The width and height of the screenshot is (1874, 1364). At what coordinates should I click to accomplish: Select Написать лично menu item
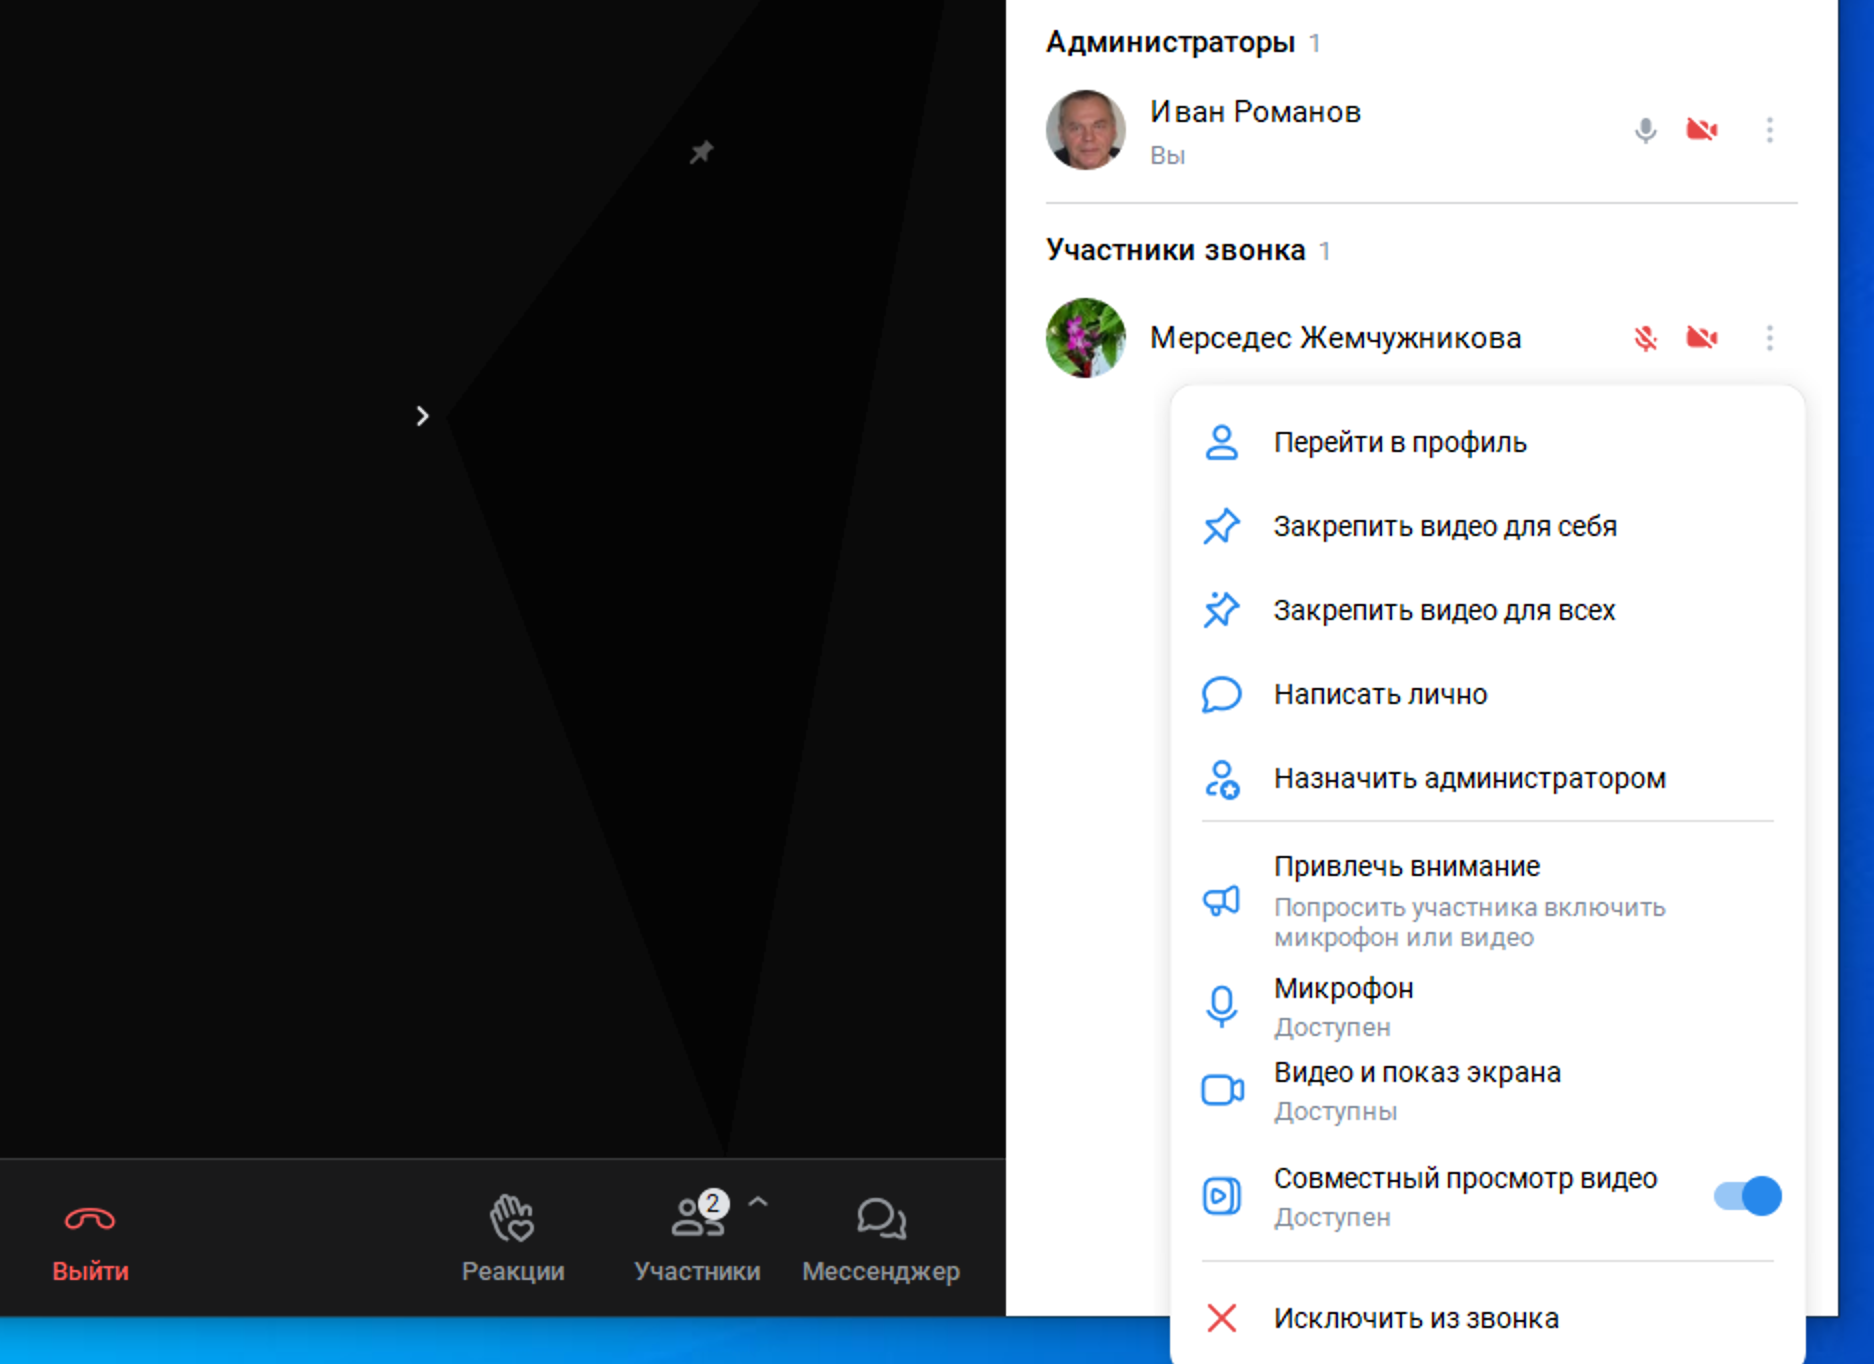click(1487, 694)
